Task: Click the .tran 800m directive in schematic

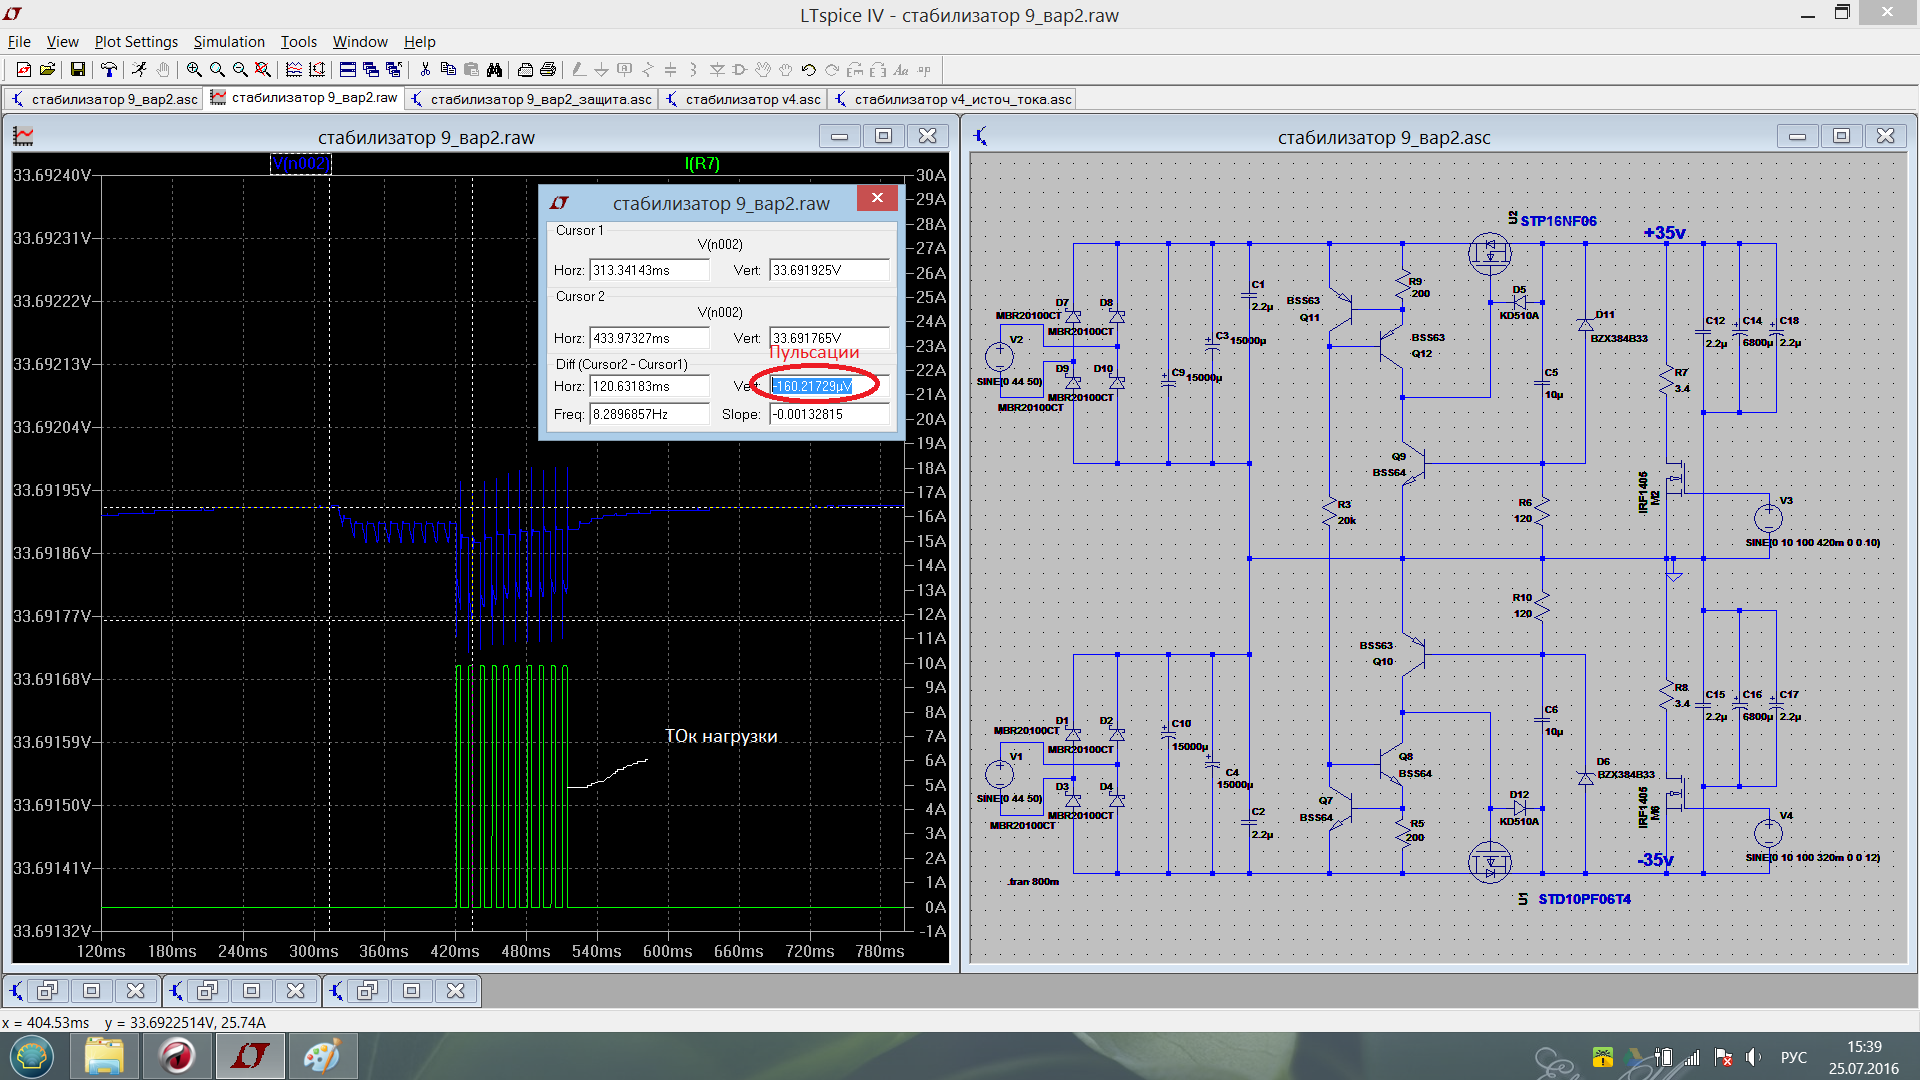Action: click(x=1033, y=881)
